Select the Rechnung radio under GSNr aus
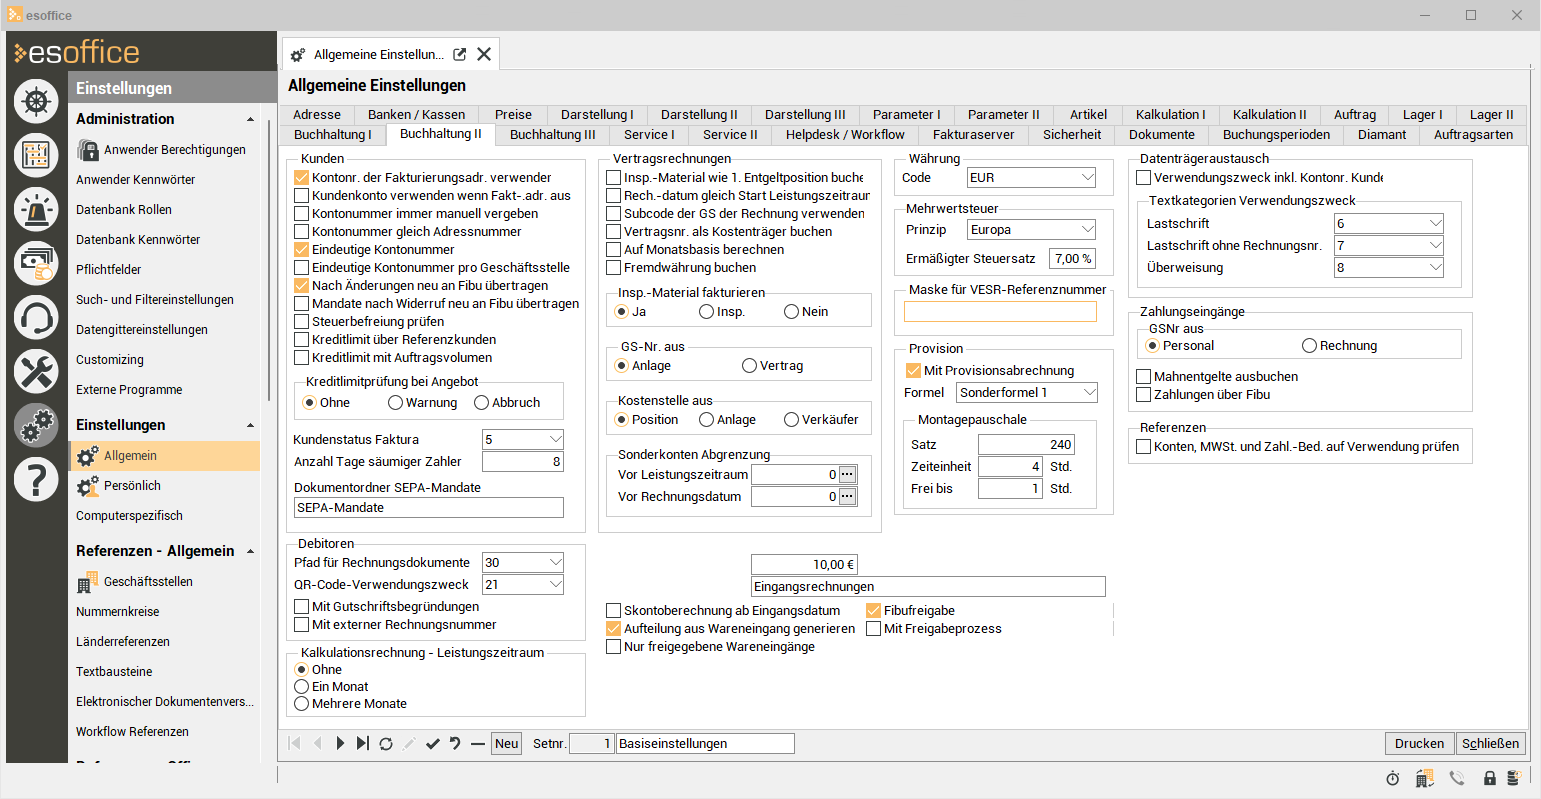Image resolution: width=1541 pixels, height=799 pixels. tap(1309, 345)
